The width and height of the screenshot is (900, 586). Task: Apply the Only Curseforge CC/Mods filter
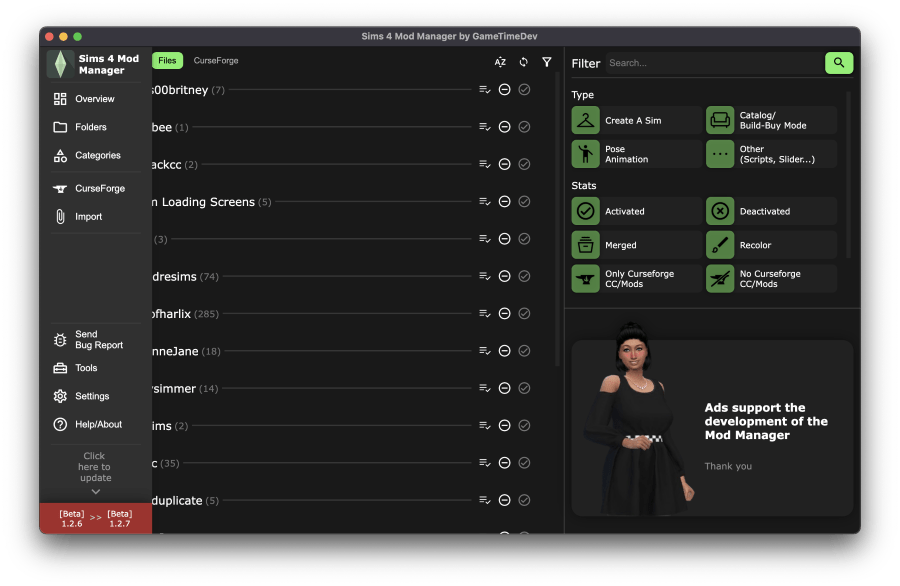[x=637, y=279]
